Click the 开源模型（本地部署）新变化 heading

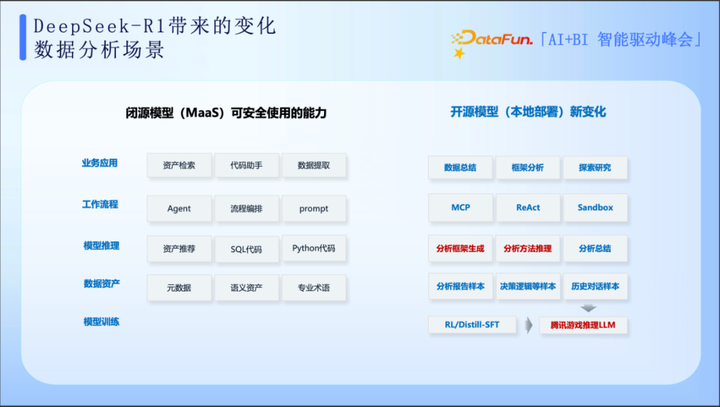click(x=528, y=112)
